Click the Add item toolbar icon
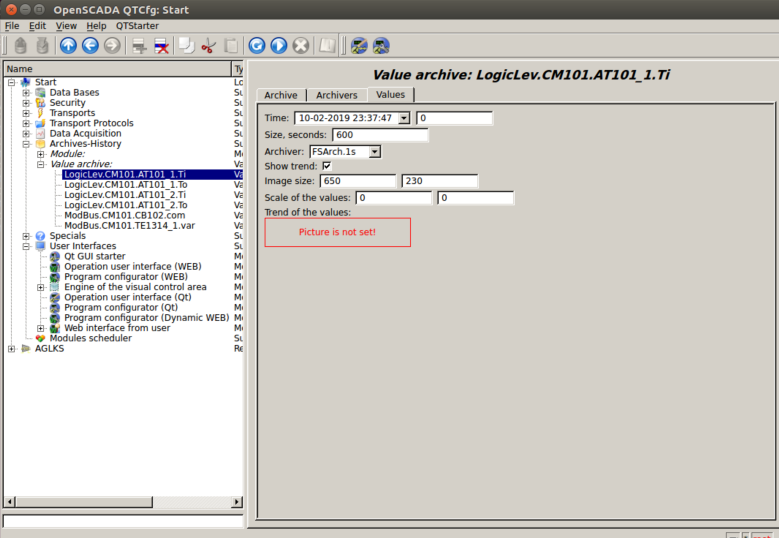The width and height of the screenshot is (779, 538). pos(139,45)
